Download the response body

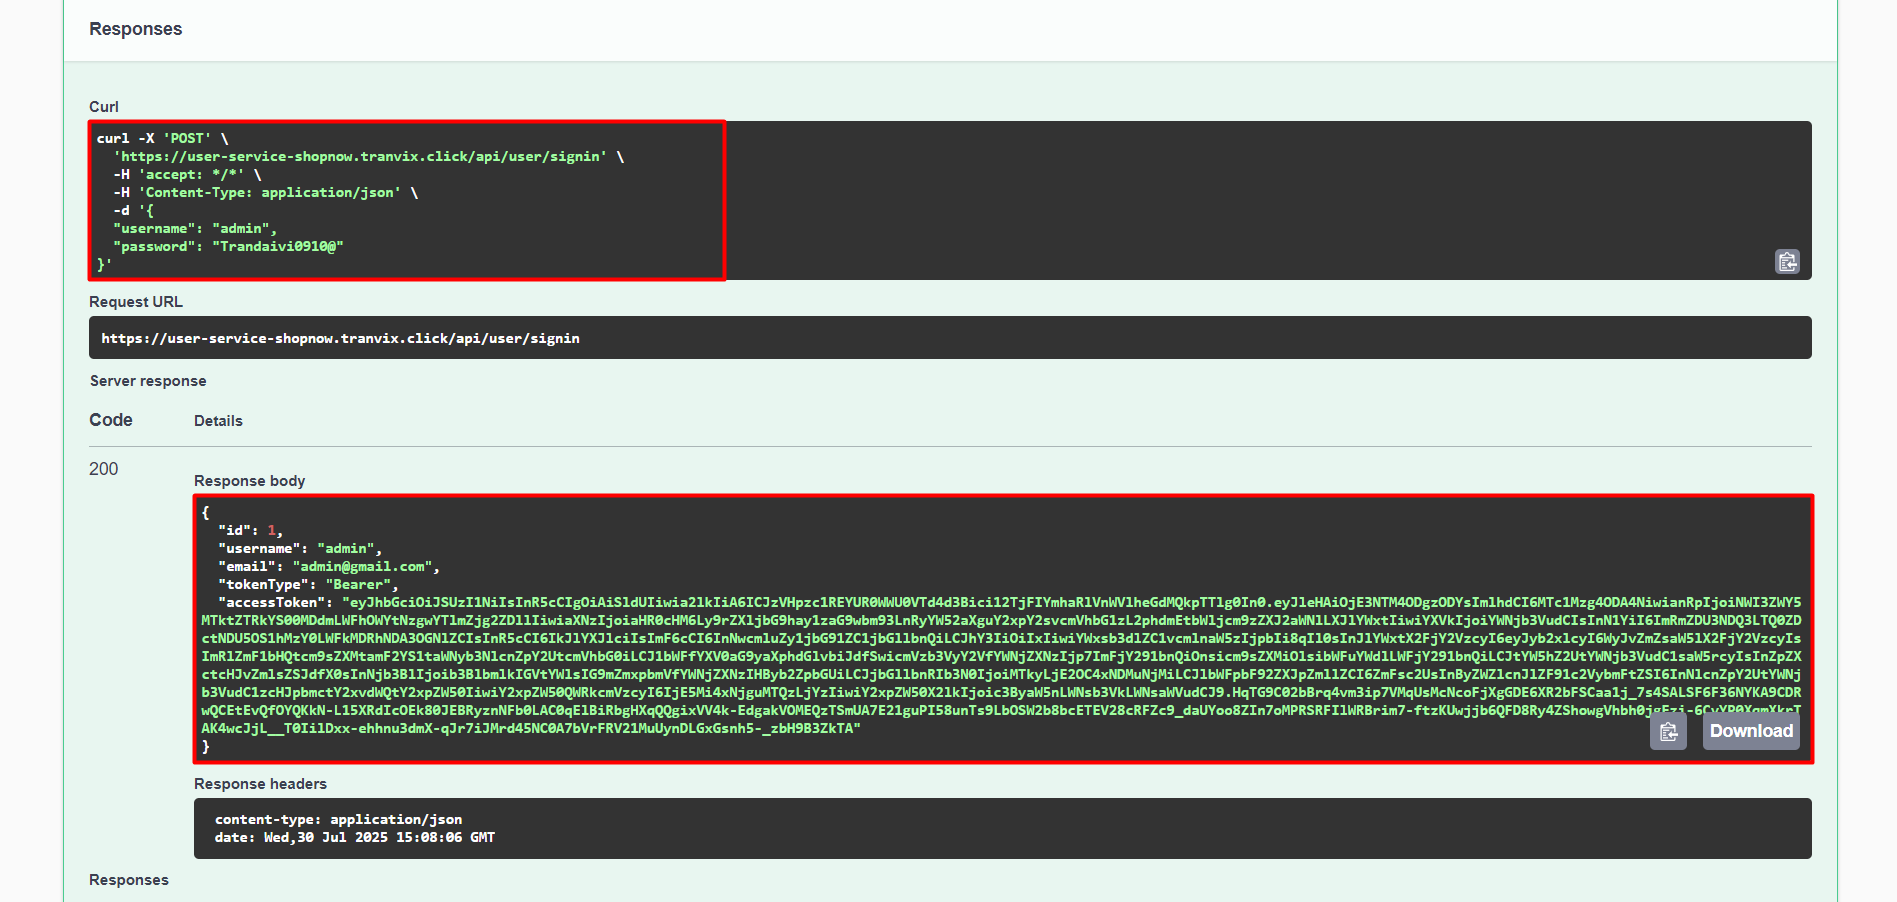pos(1751,731)
